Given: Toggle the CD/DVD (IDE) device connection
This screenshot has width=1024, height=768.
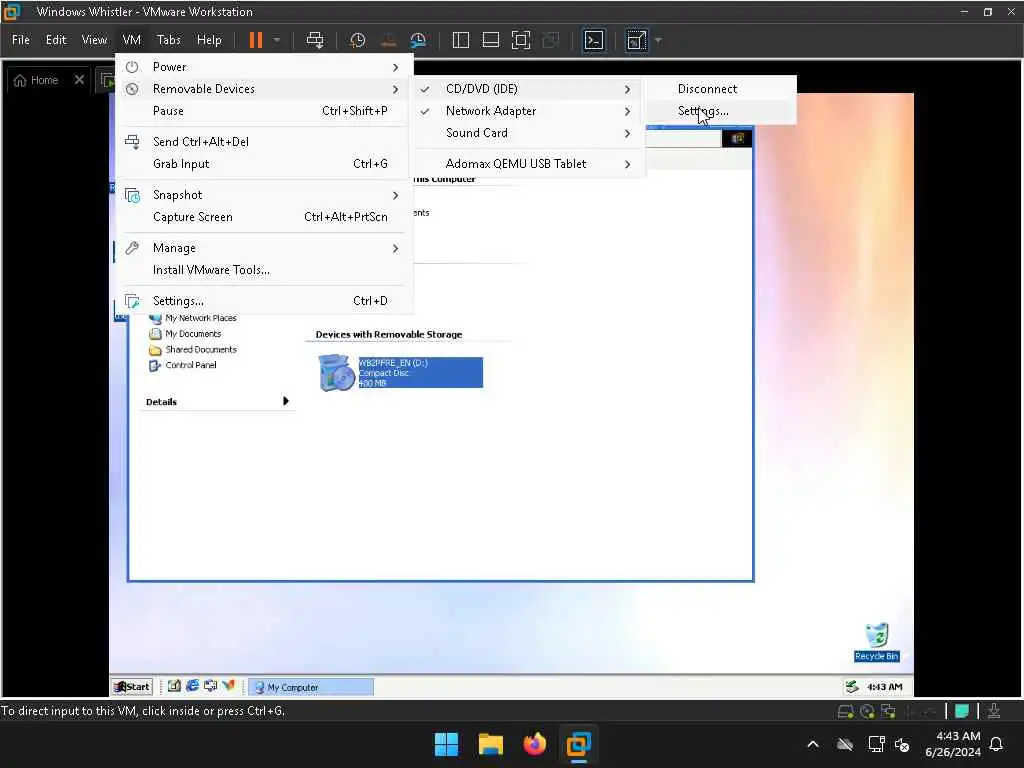Looking at the screenshot, I should tap(527, 89).
